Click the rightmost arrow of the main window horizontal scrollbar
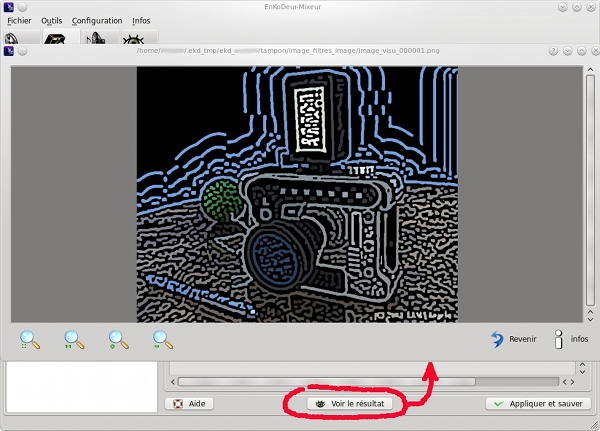The width and height of the screenshot is (600, 431). tap(572, 382)
